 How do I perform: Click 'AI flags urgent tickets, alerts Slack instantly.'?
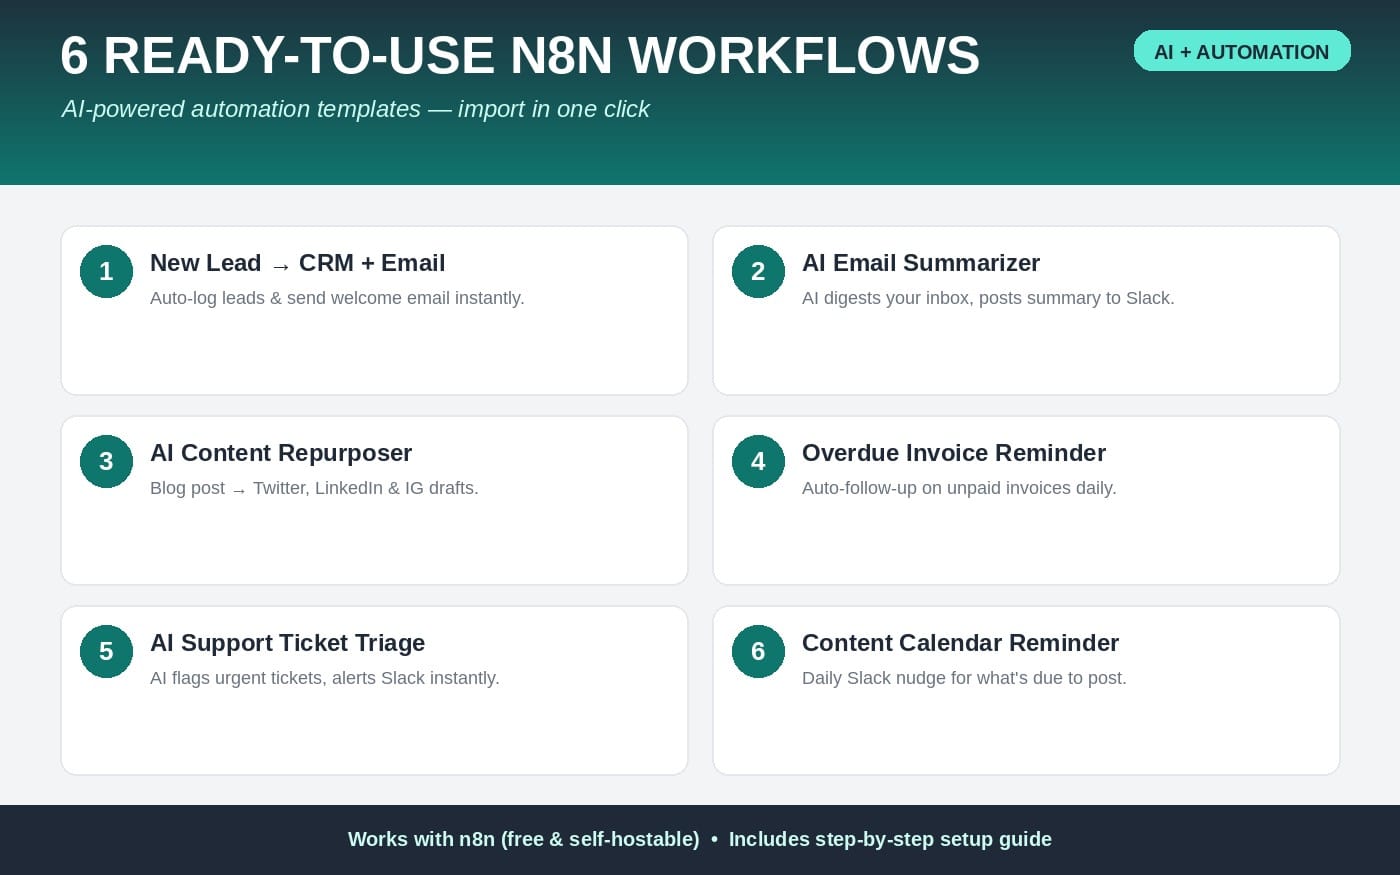325,678
